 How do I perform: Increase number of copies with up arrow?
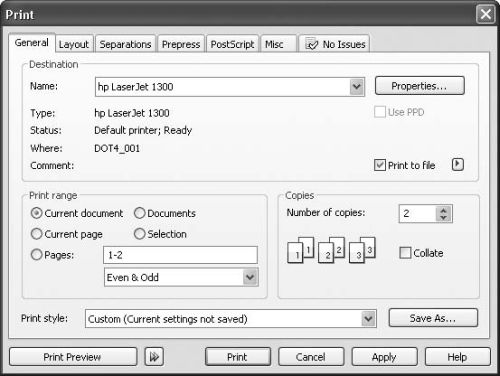click(x=443, y=210)
